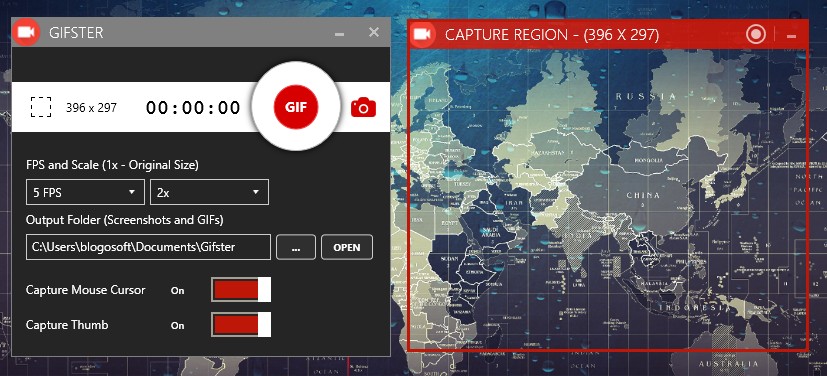This screenshot has height=376, width=827.
Task: Click the OPEN output folder button
Action: tap(347, 247)
